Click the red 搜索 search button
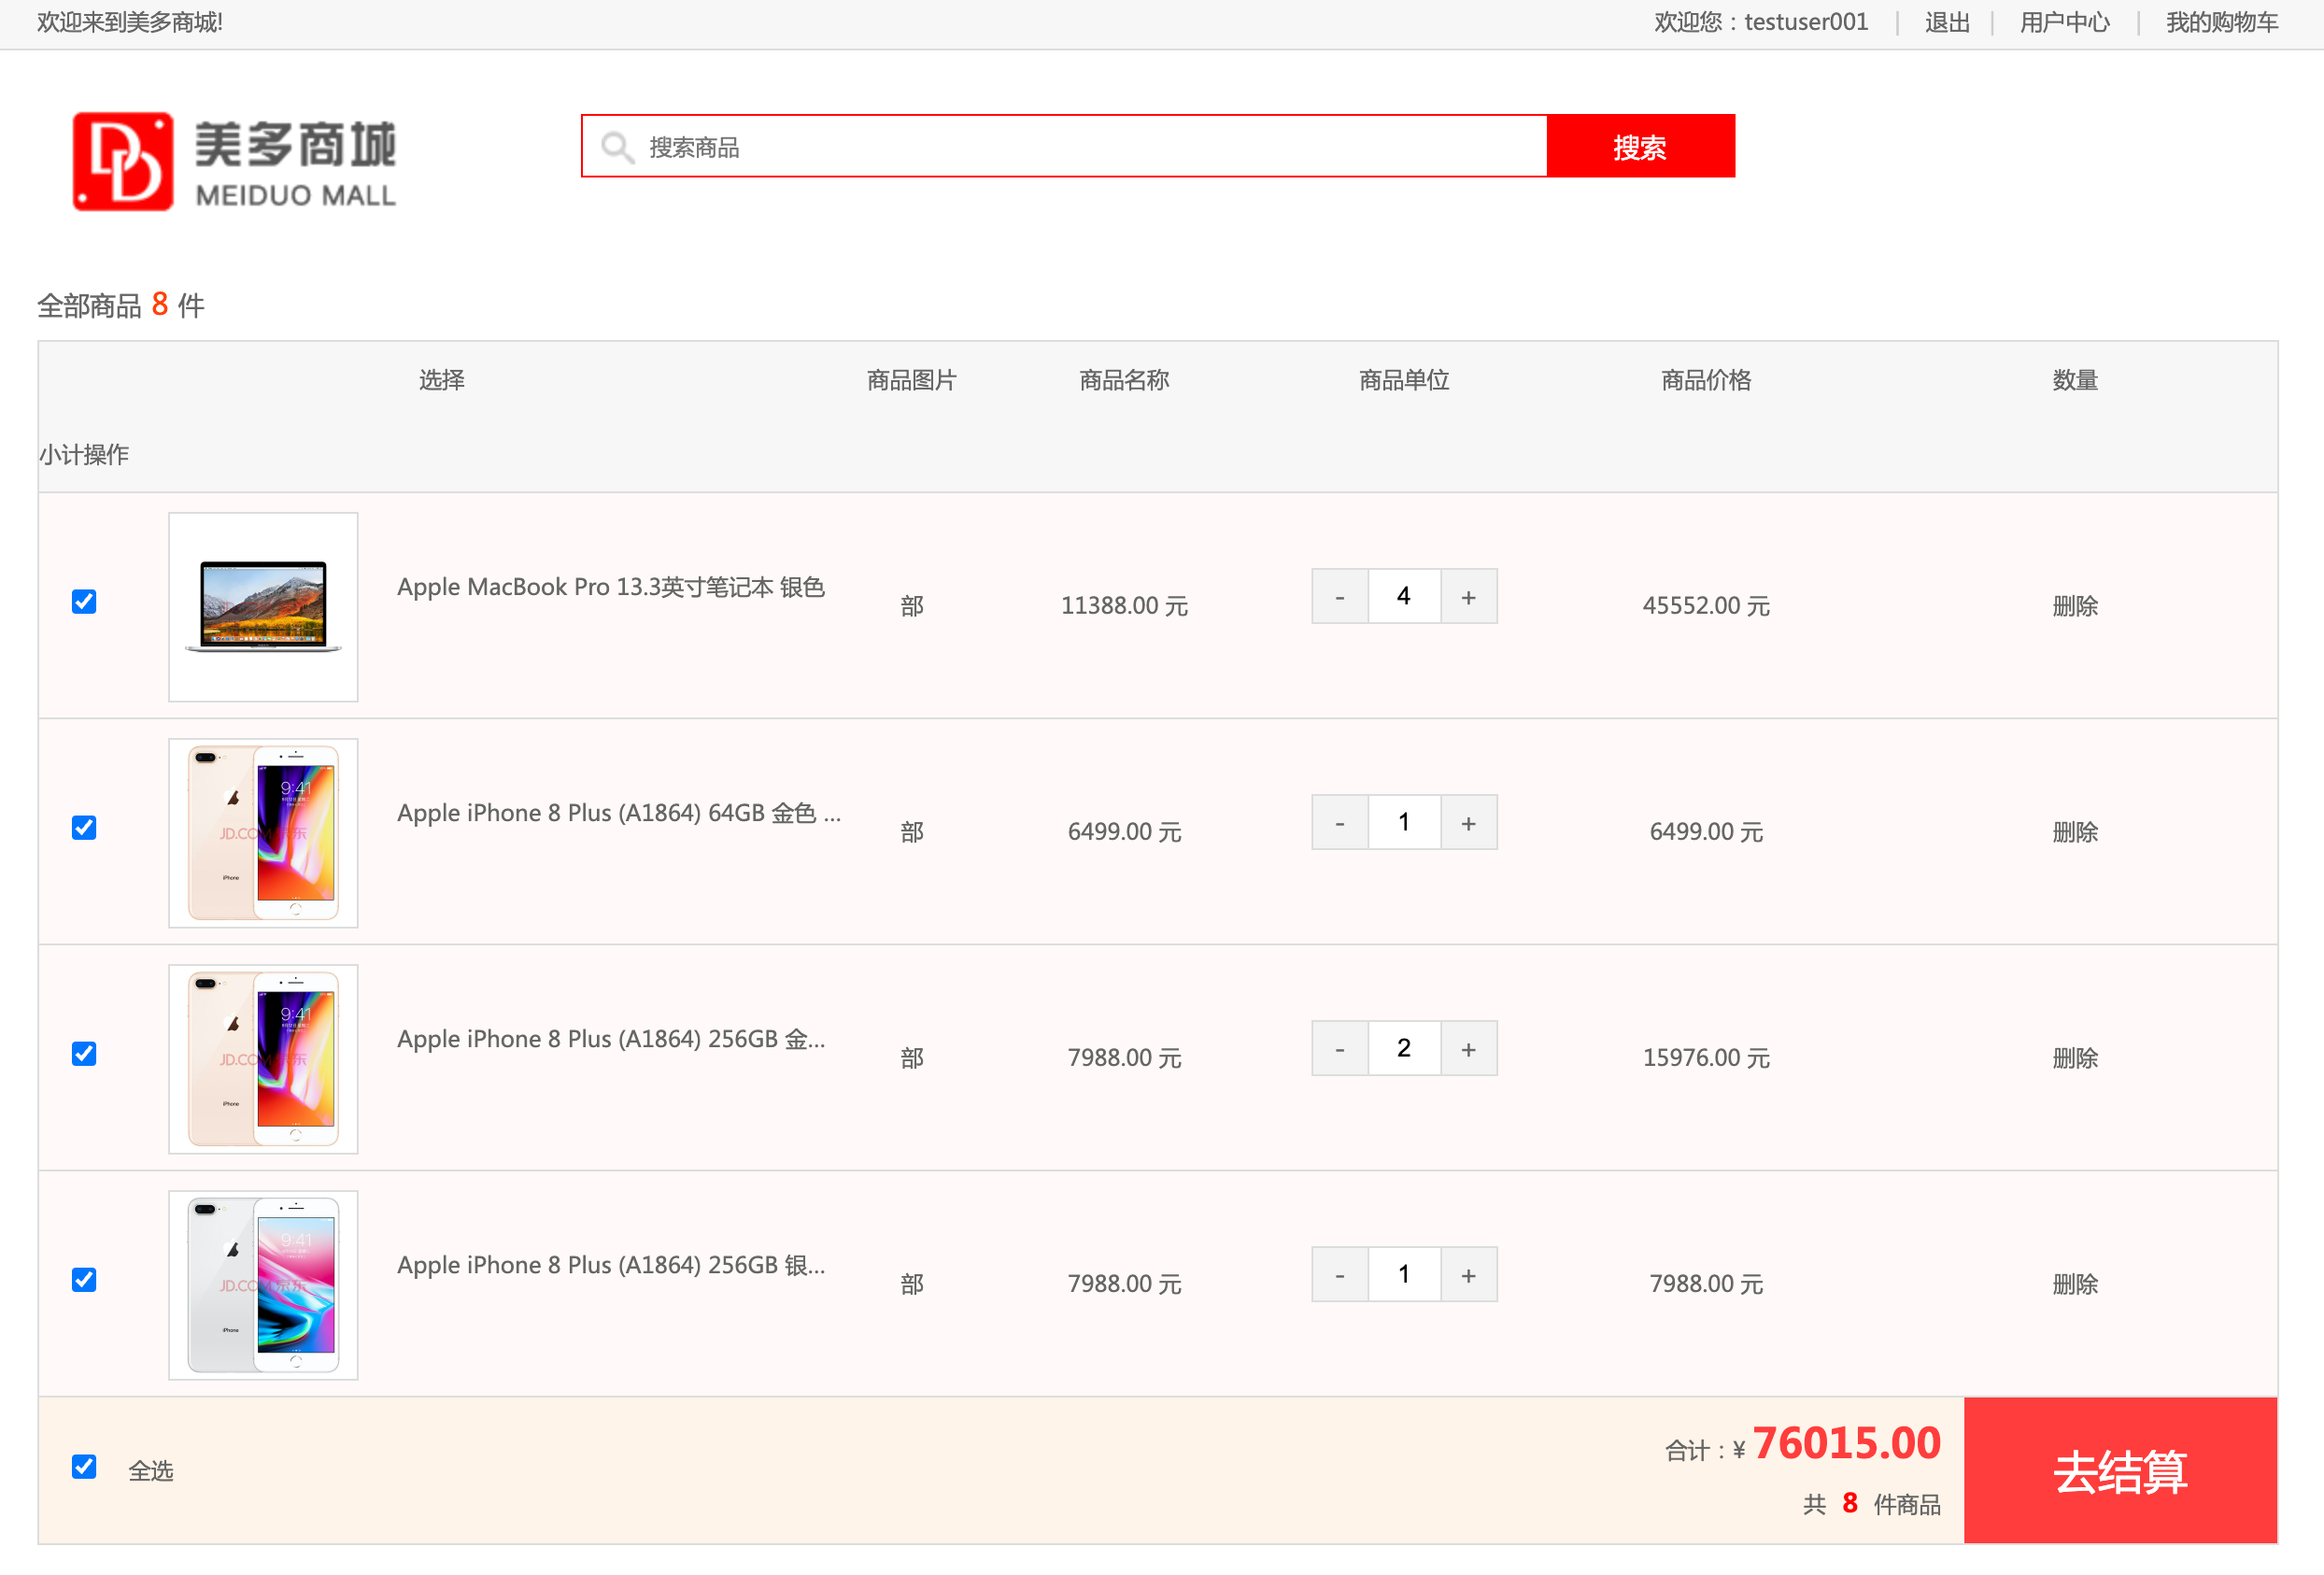The width and height of the screenshot is (2324, 1575). tap(1640, 146)
